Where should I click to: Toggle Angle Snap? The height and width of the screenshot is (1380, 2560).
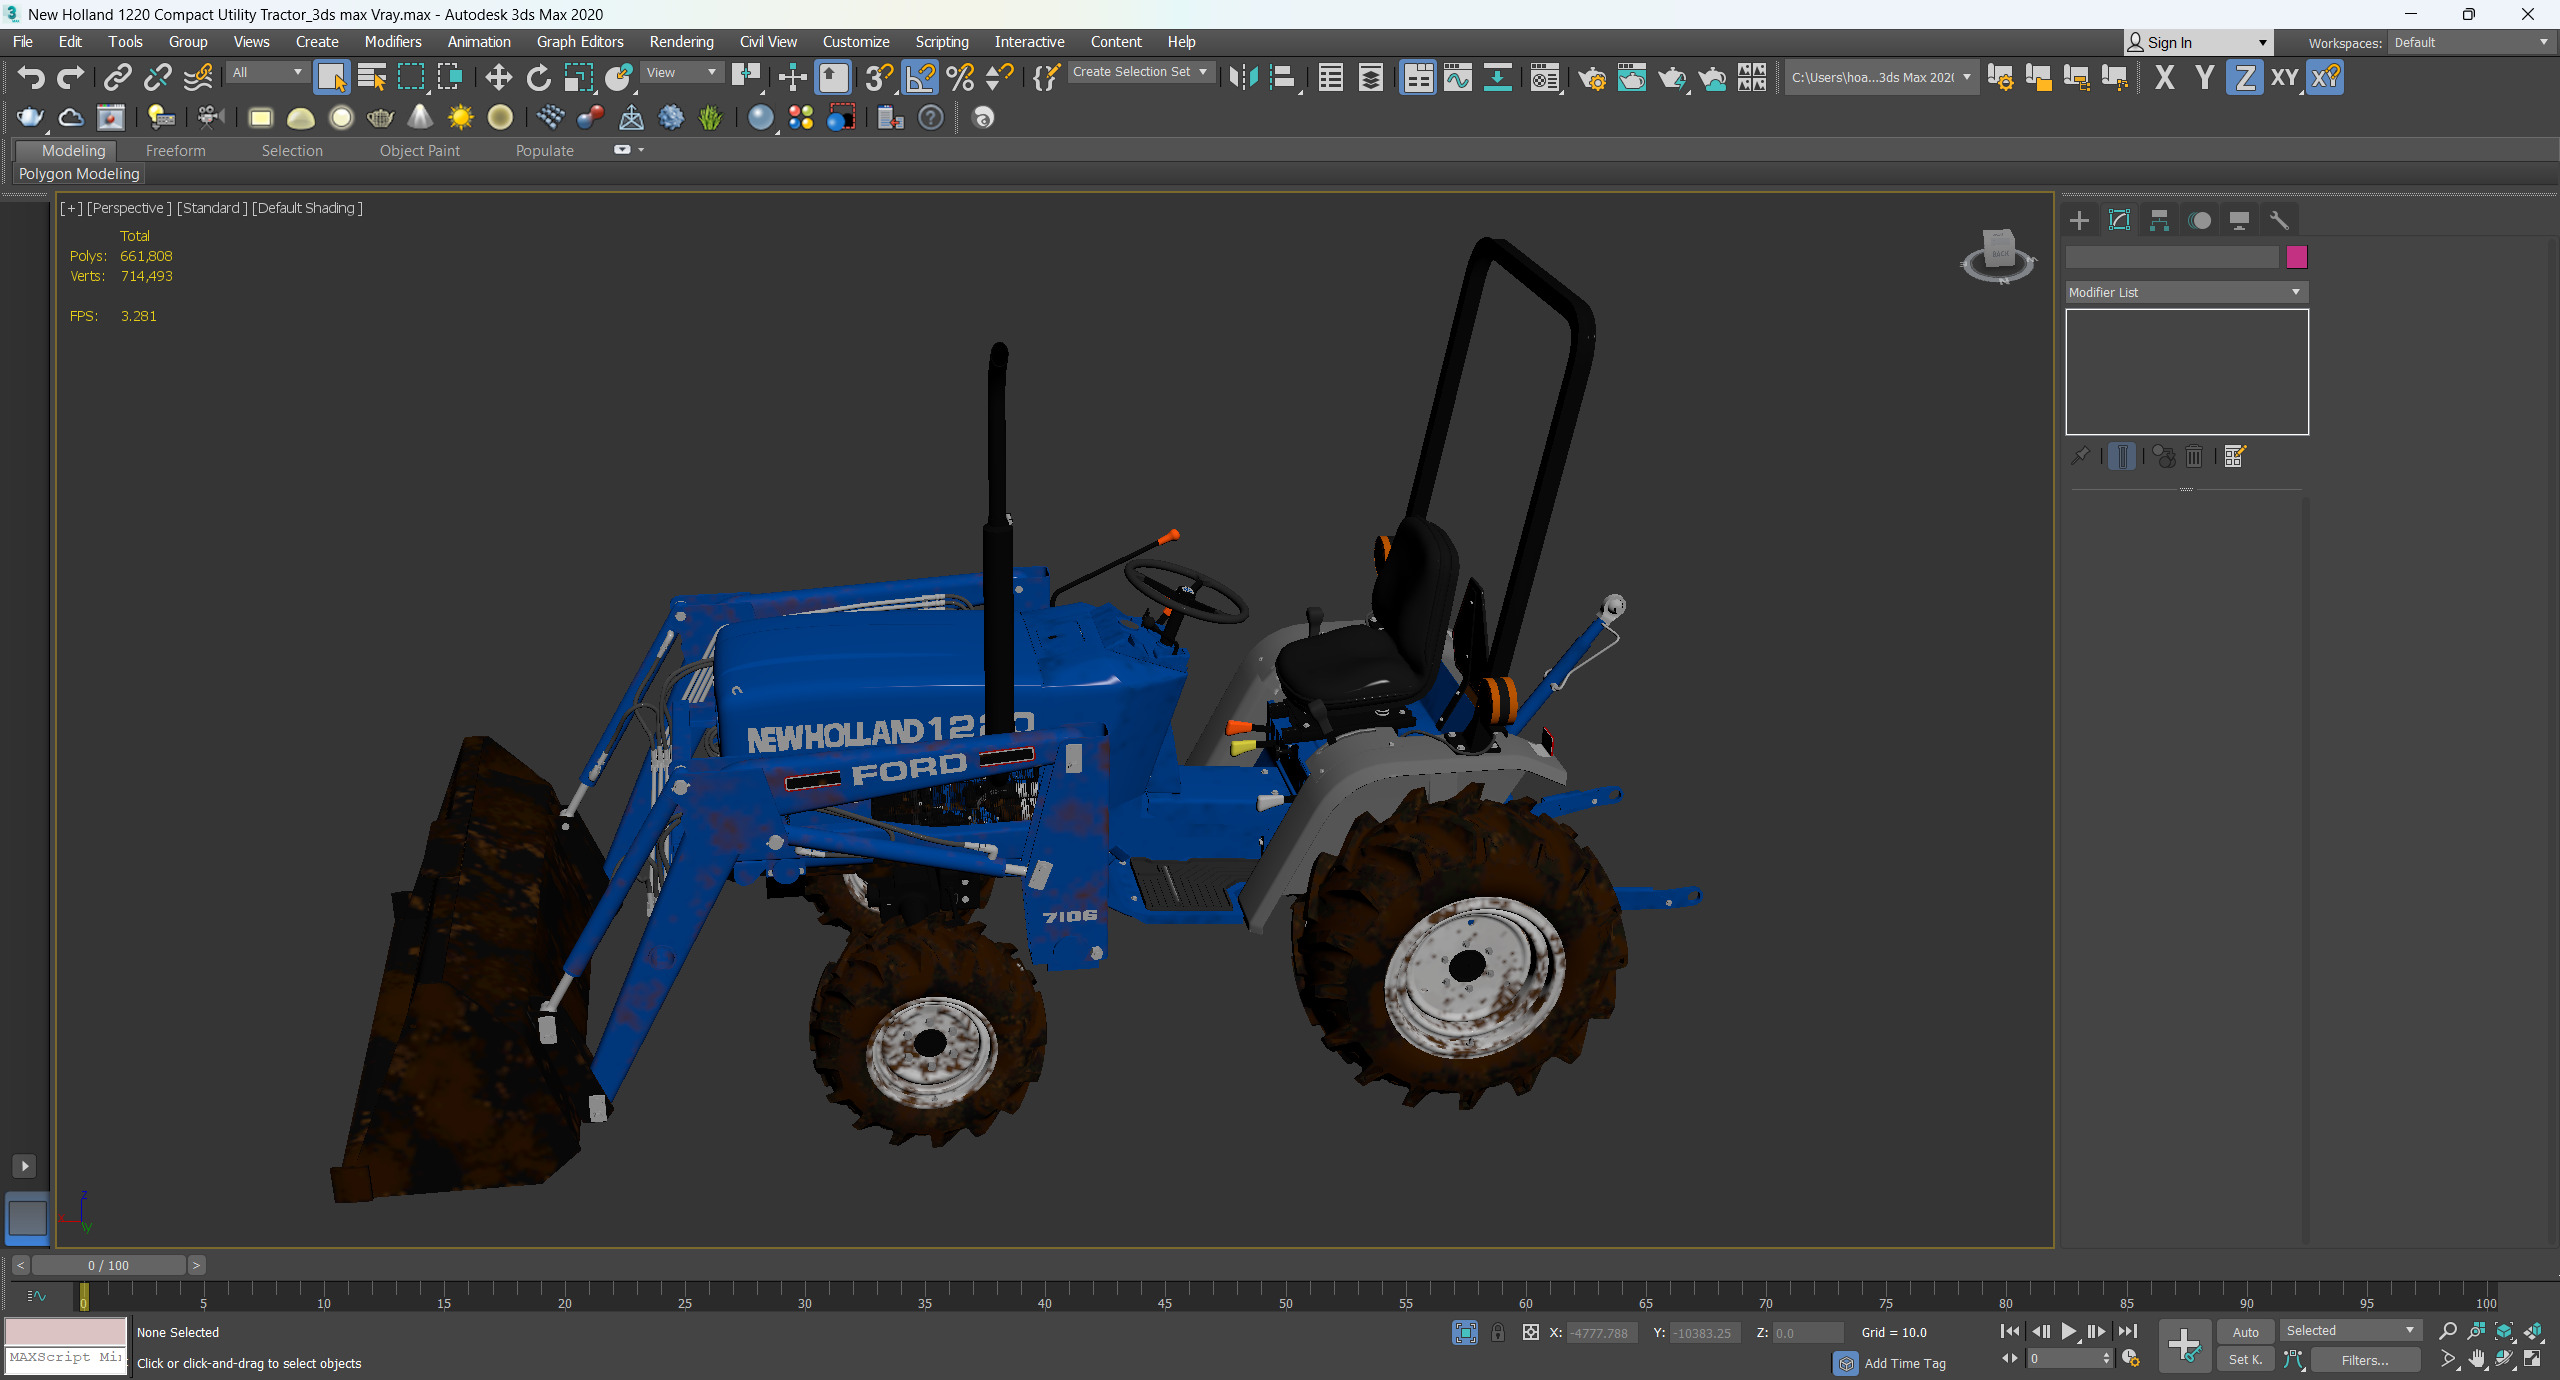[921, 77]
